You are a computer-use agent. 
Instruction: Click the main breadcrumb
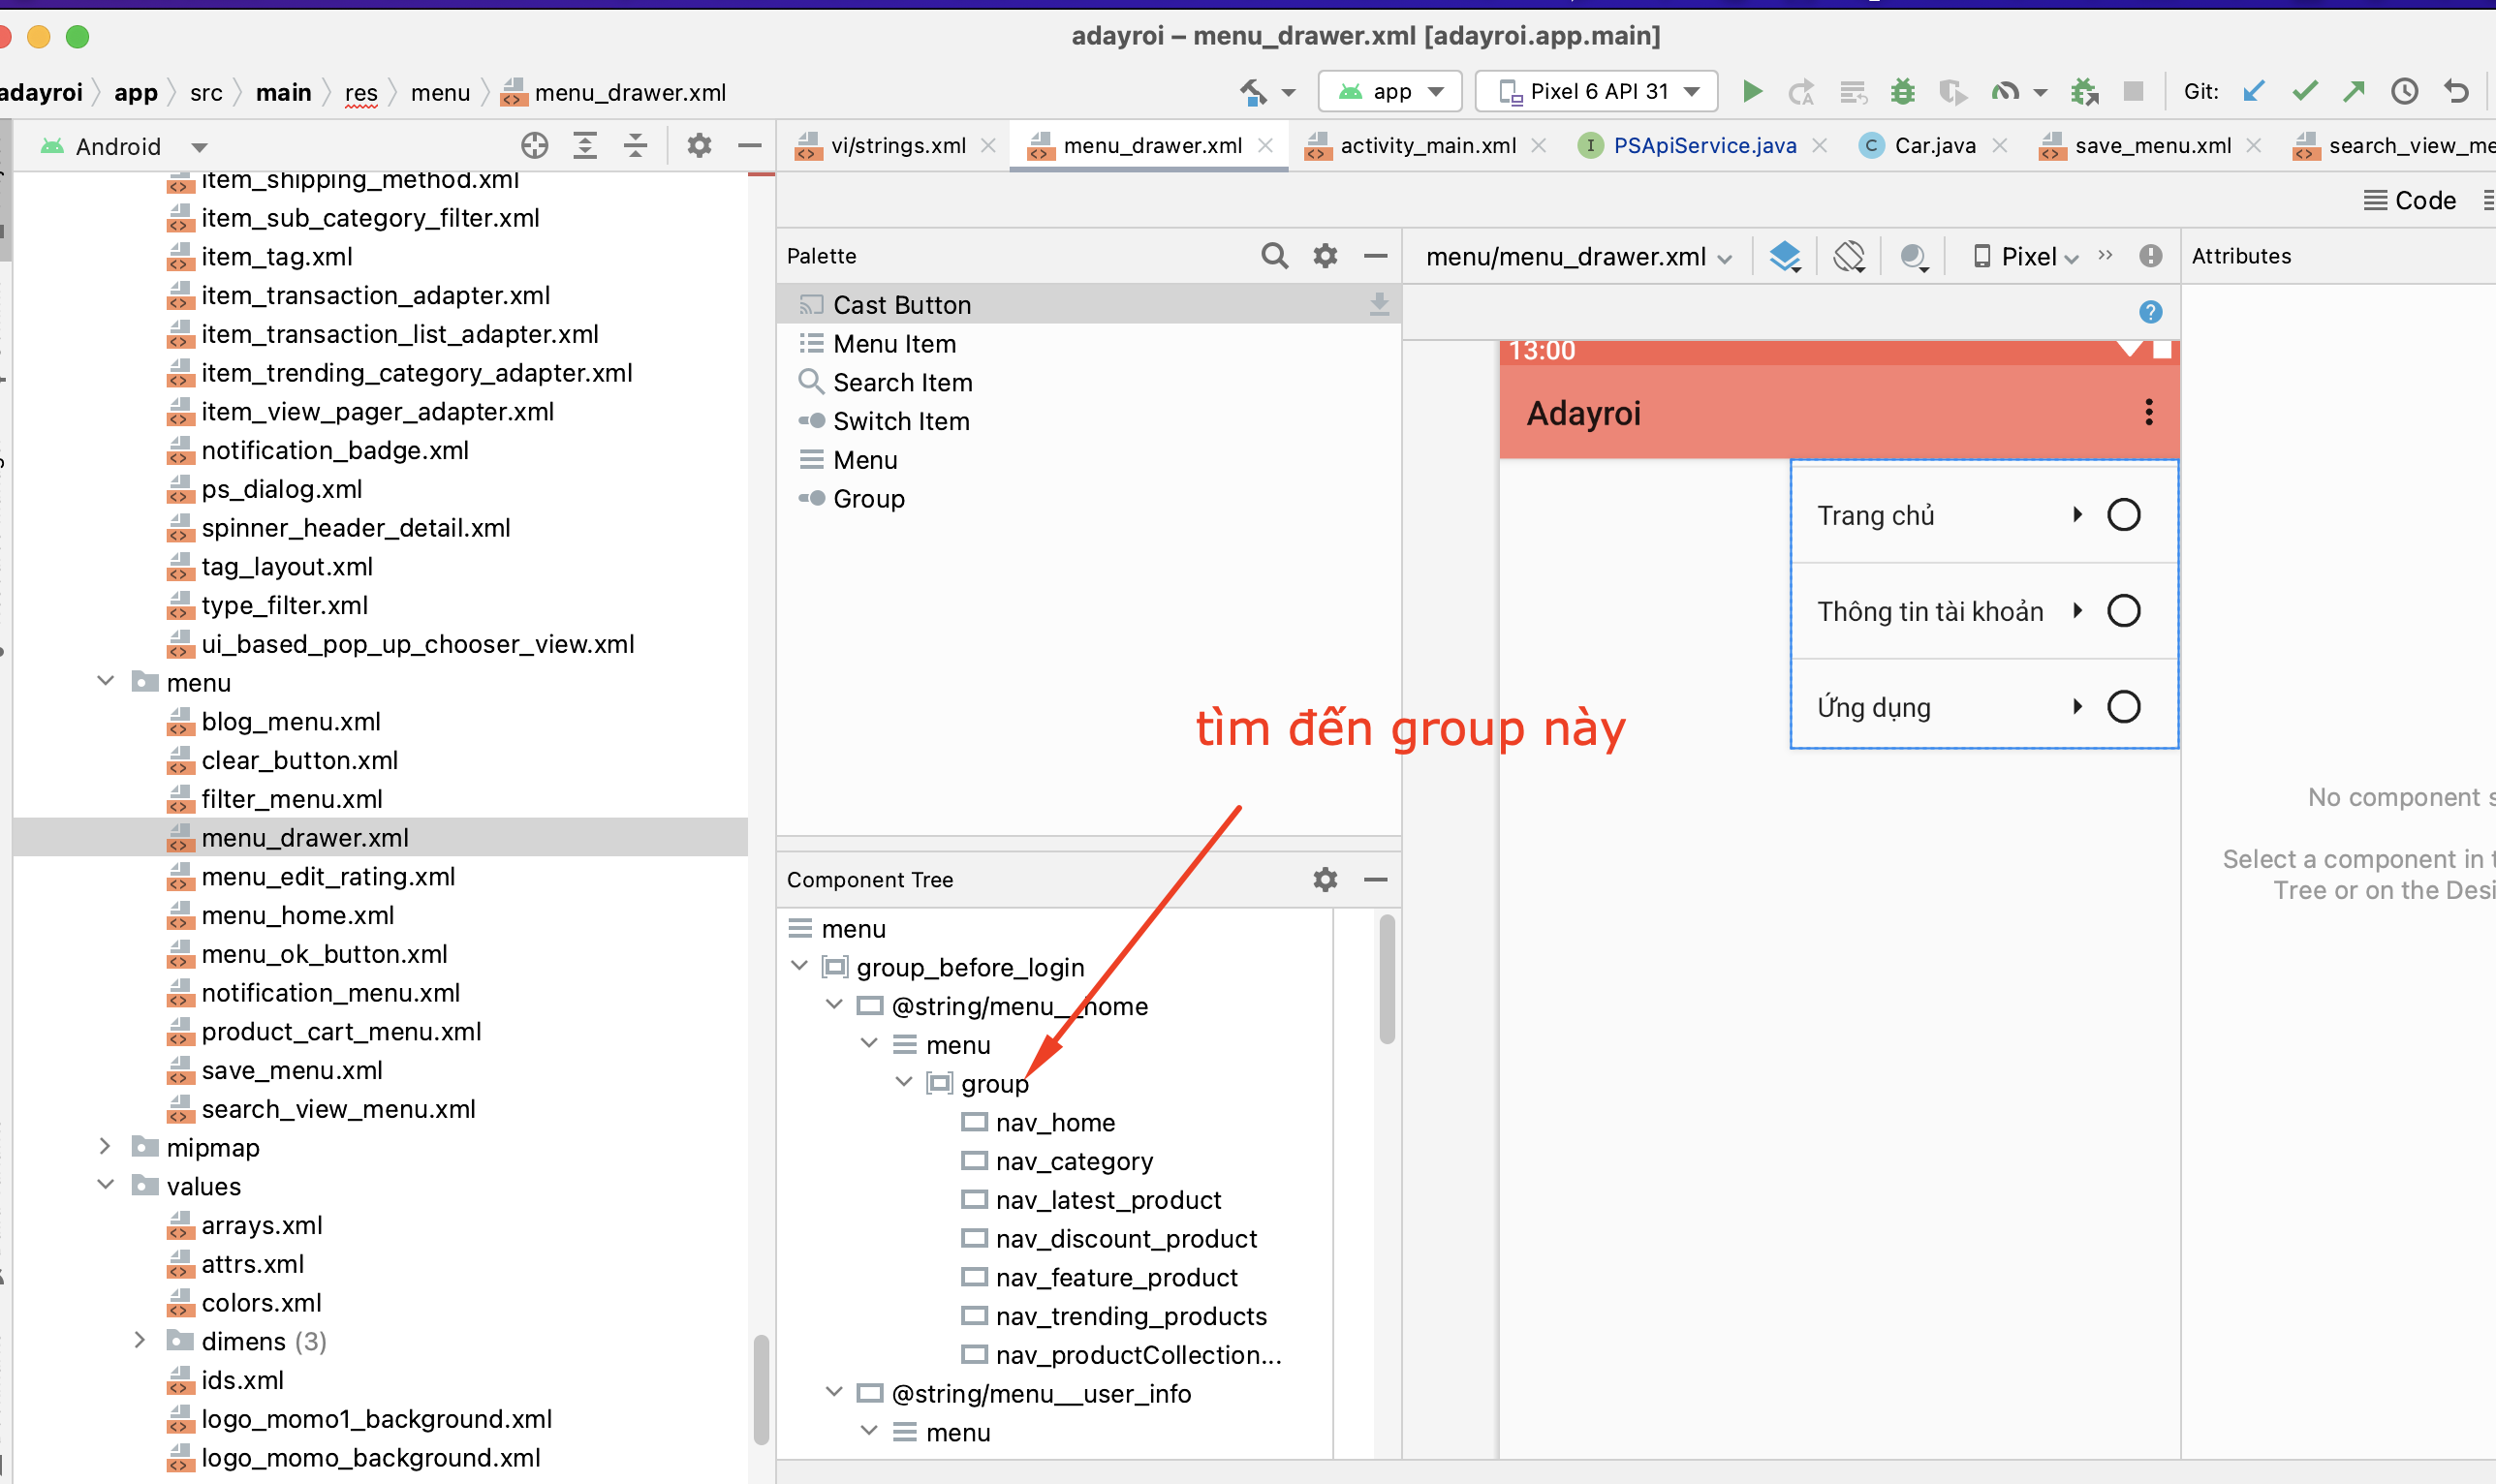point(284,93)
